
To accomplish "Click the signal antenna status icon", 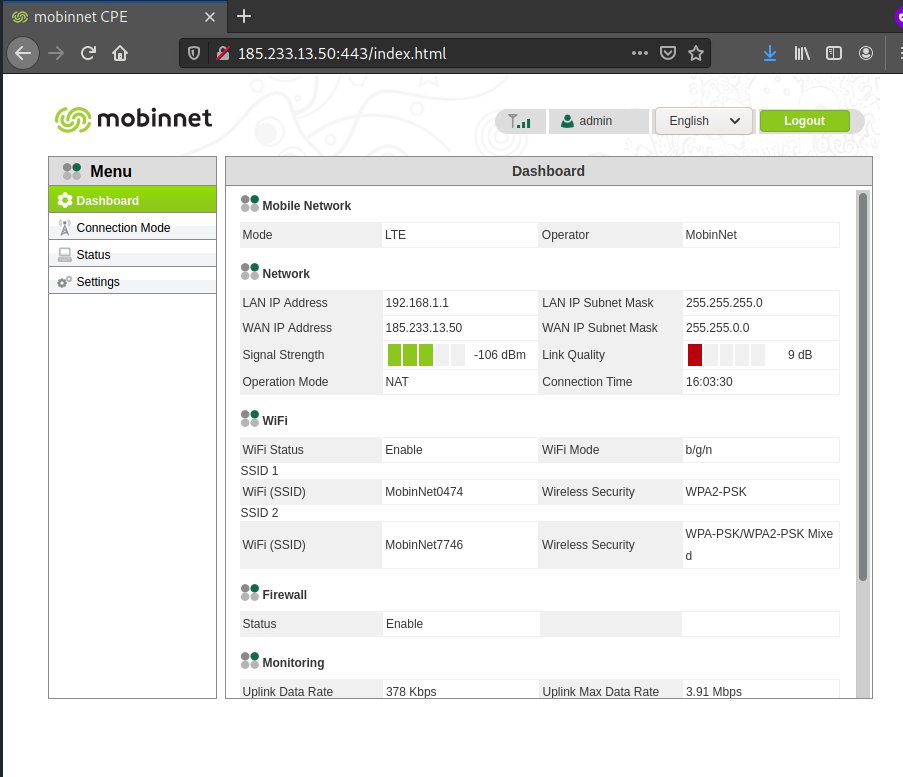I will point(519,121).
